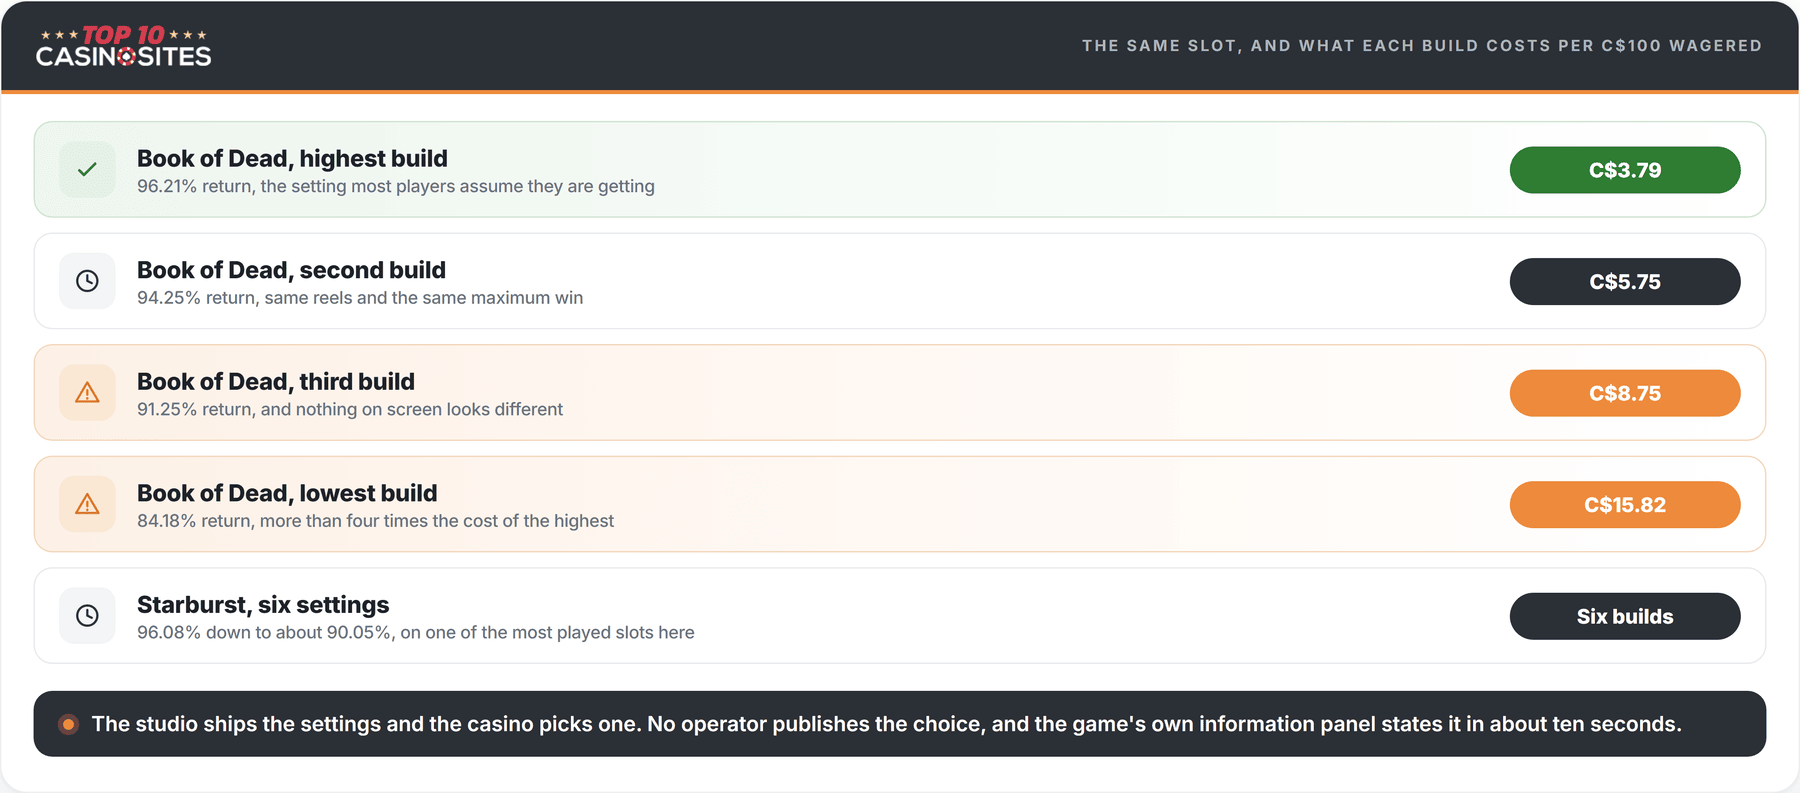This screenshot has height=793, width=1800.
Task: Select the 'Book of Dead, second build' title
Action: point(291,270)
